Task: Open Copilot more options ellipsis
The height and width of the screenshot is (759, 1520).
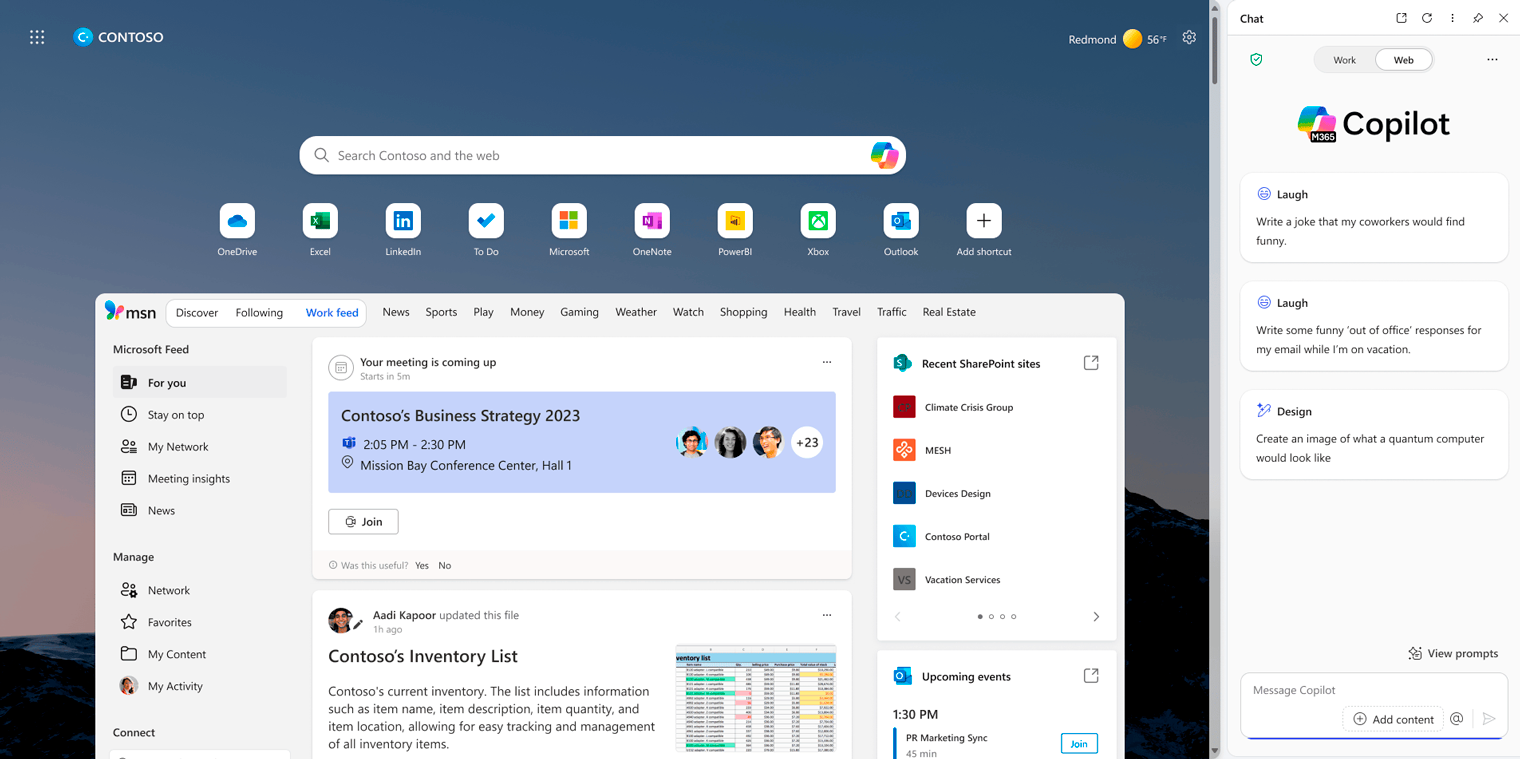Action: (1492, 60)
